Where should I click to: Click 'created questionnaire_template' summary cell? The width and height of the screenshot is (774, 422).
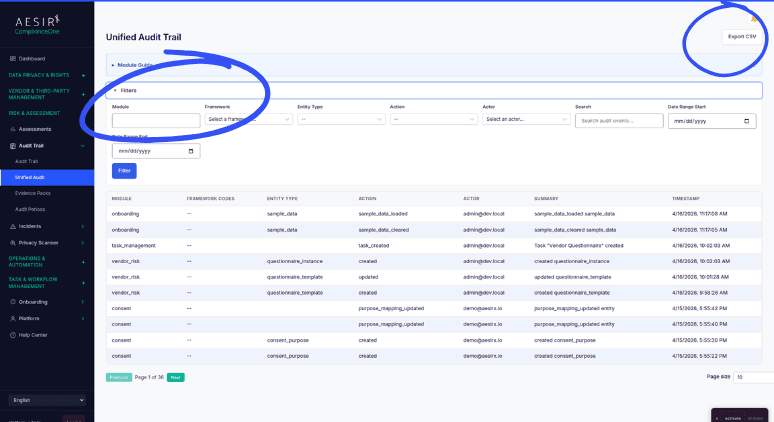pyautogui.click(x=572, y=293)
